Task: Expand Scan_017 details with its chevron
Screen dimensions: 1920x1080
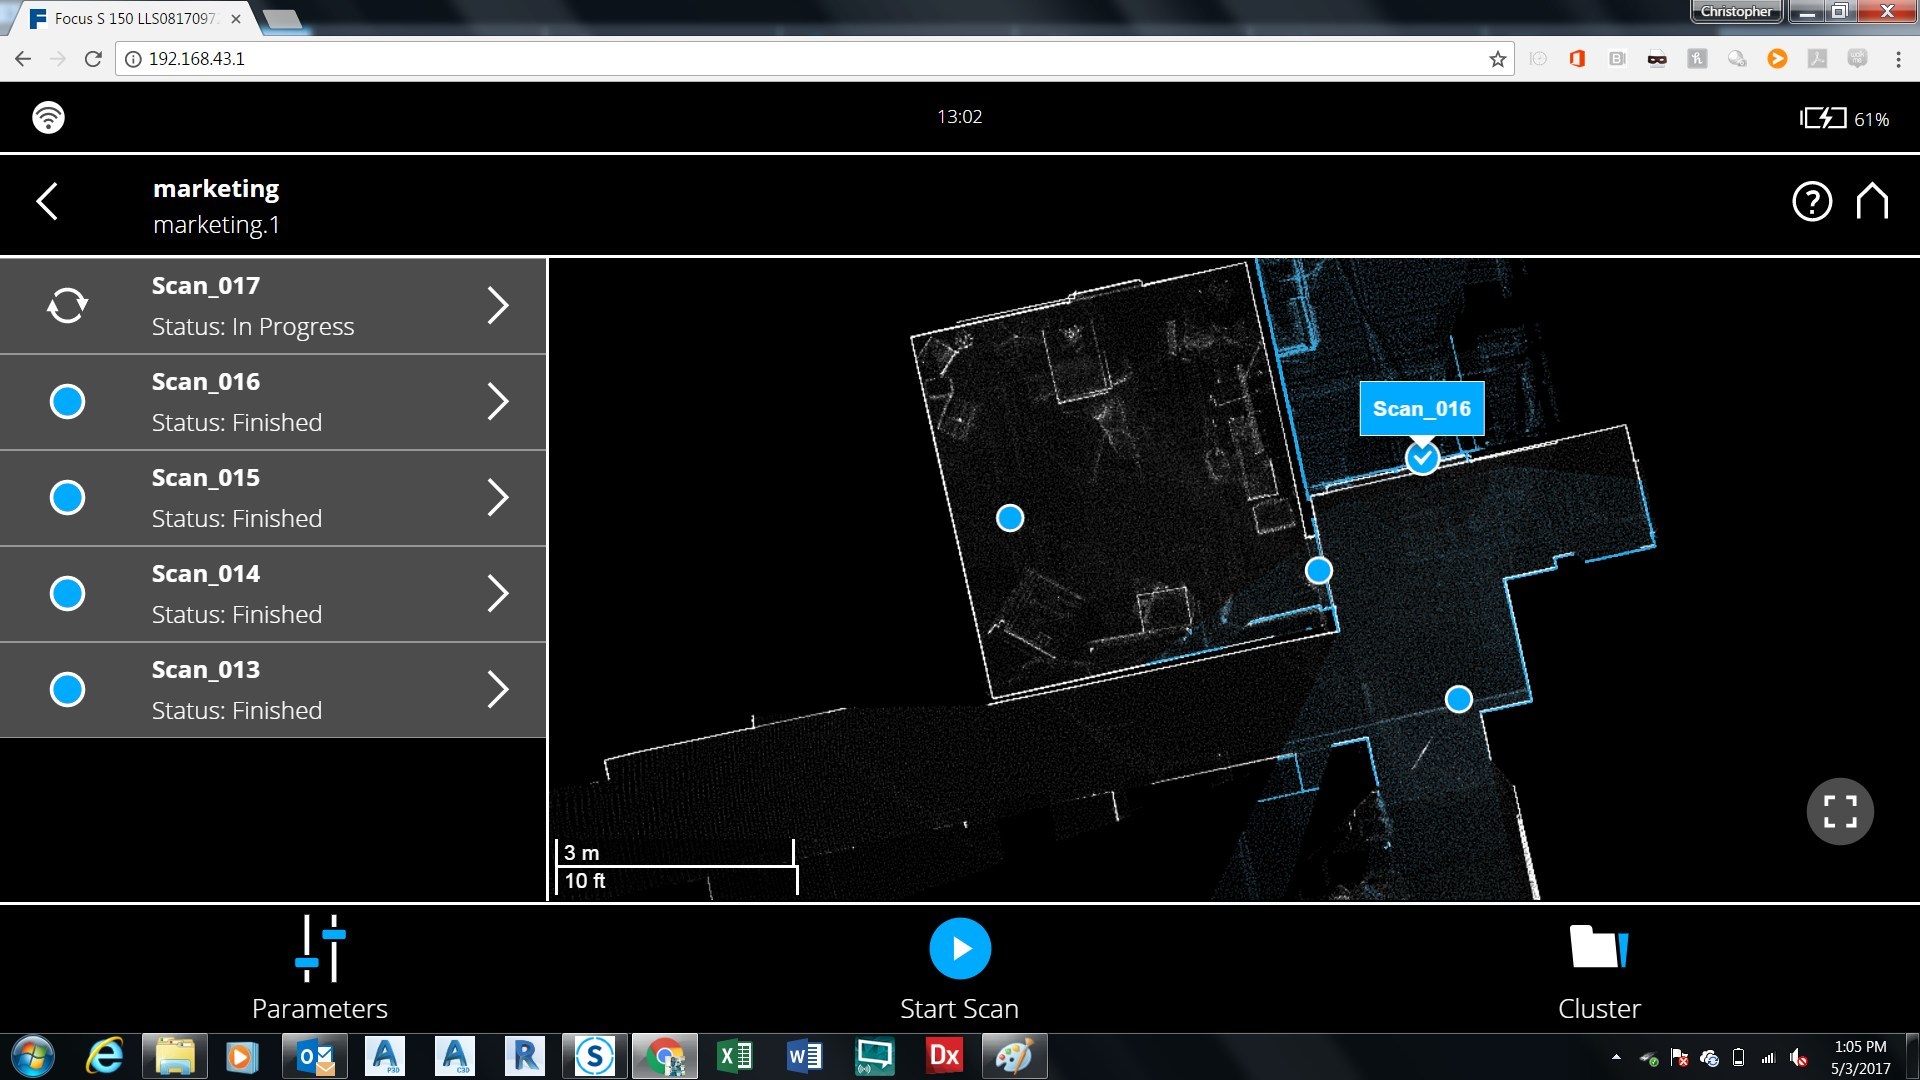Action: (x=497, y=305)
